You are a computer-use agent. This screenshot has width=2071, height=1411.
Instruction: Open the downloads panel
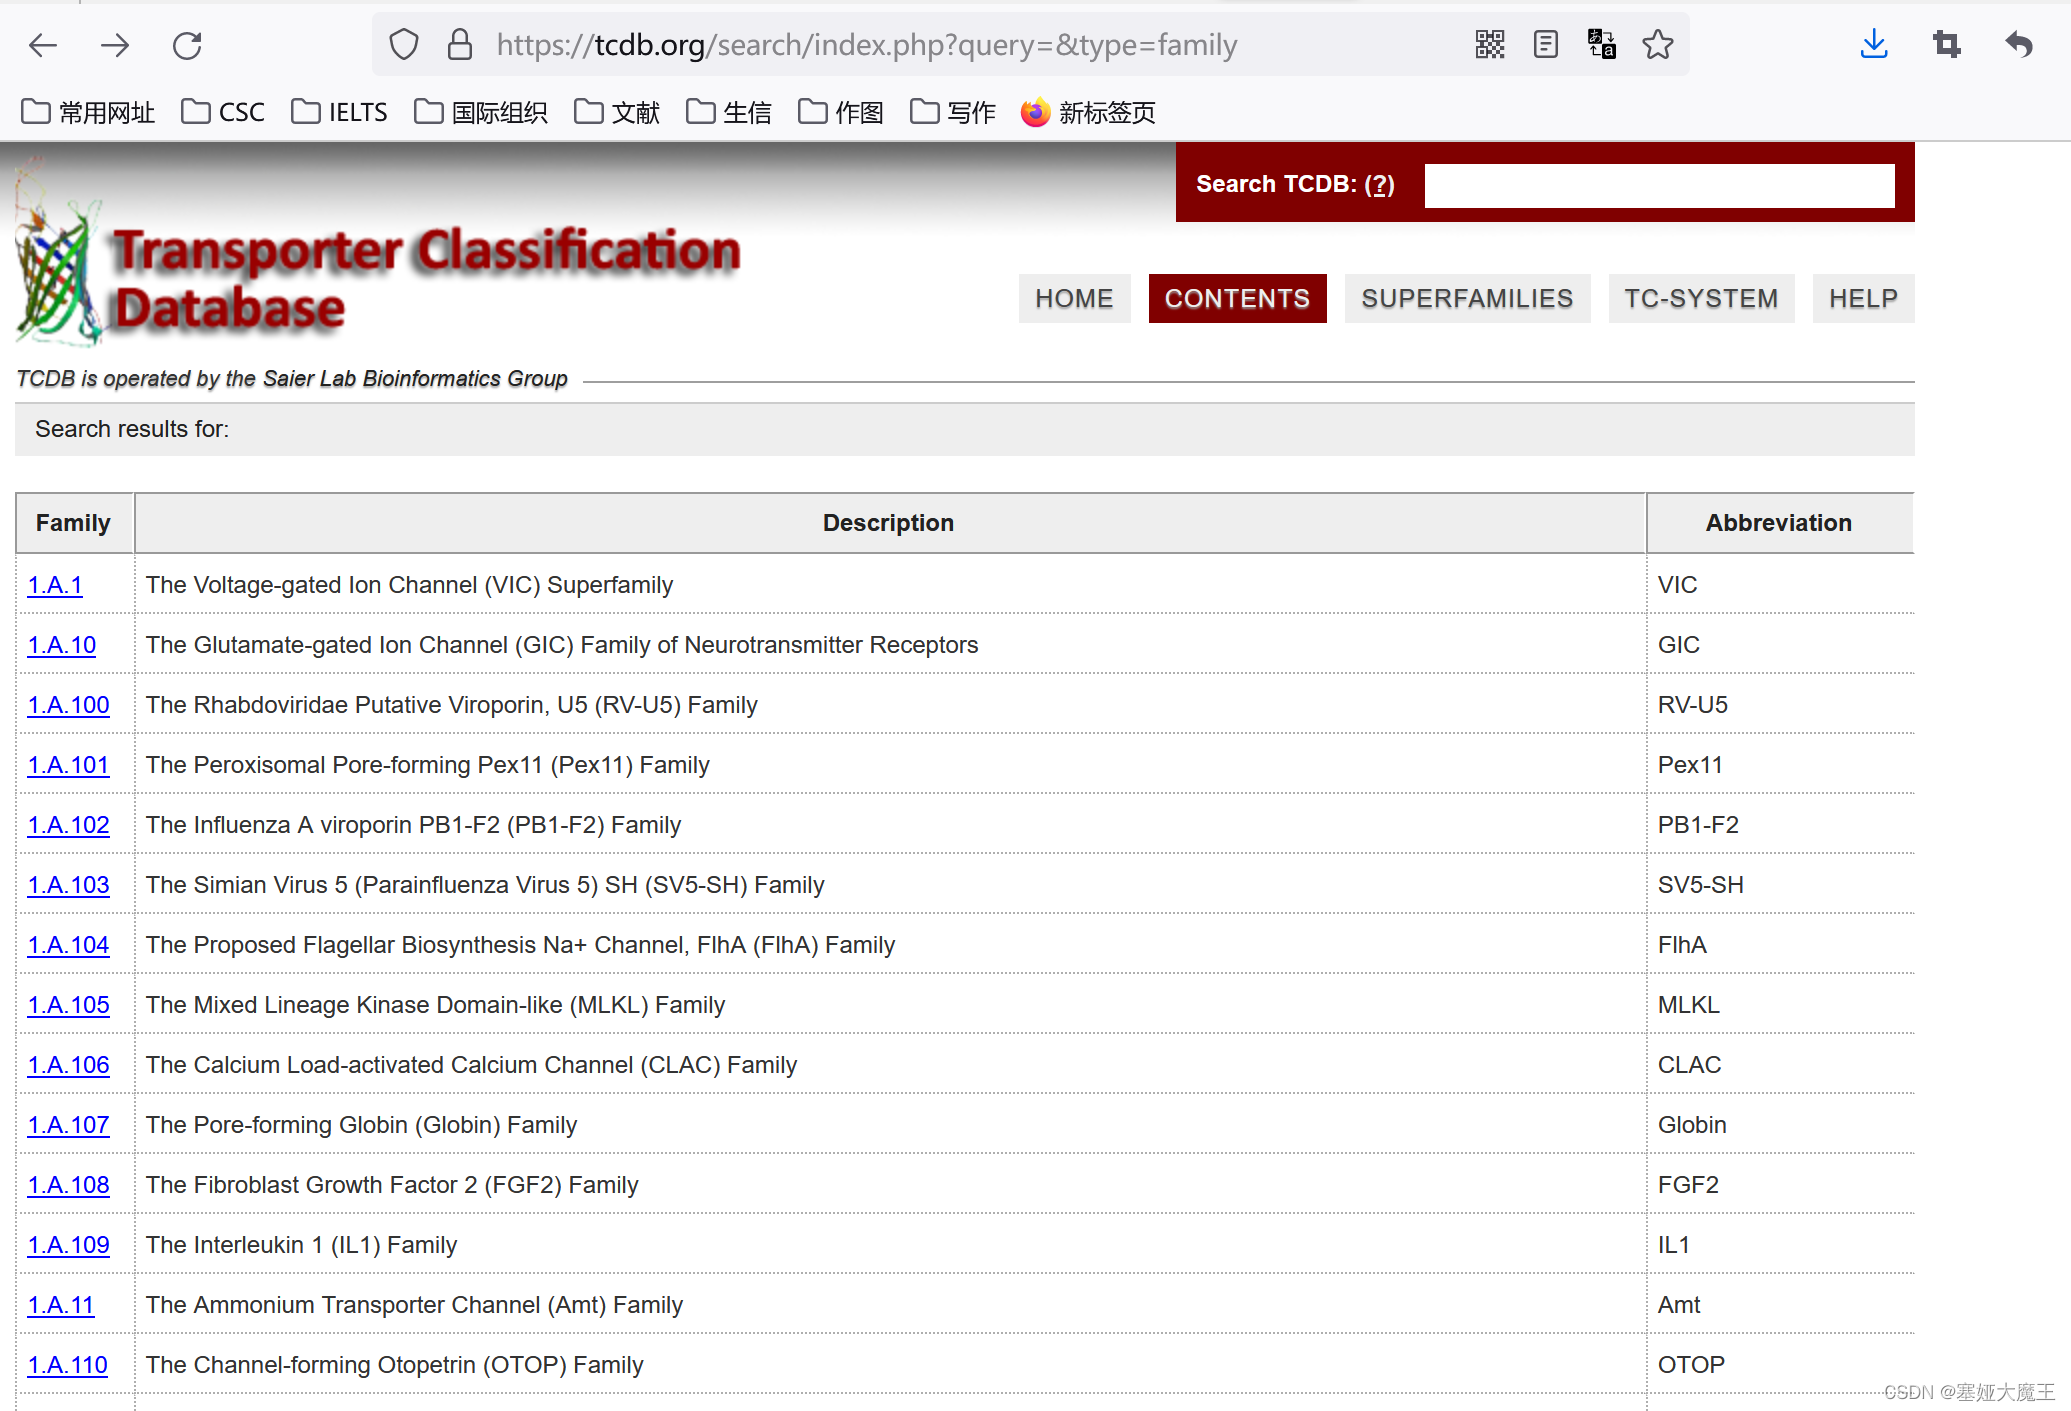[x=1873, y=45]
